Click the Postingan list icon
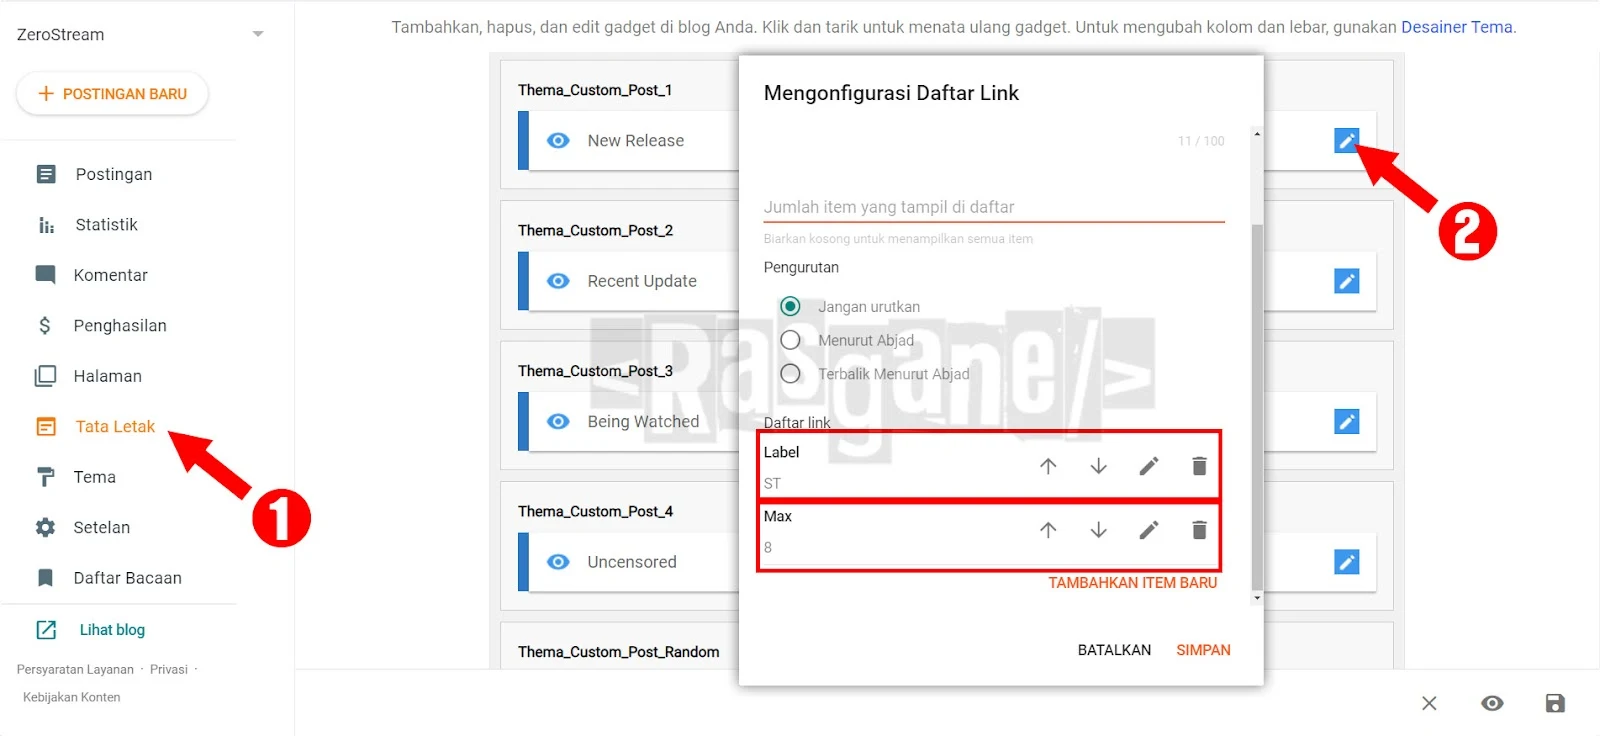Viewport: 1600px width, 736px height. pos(46,174)
